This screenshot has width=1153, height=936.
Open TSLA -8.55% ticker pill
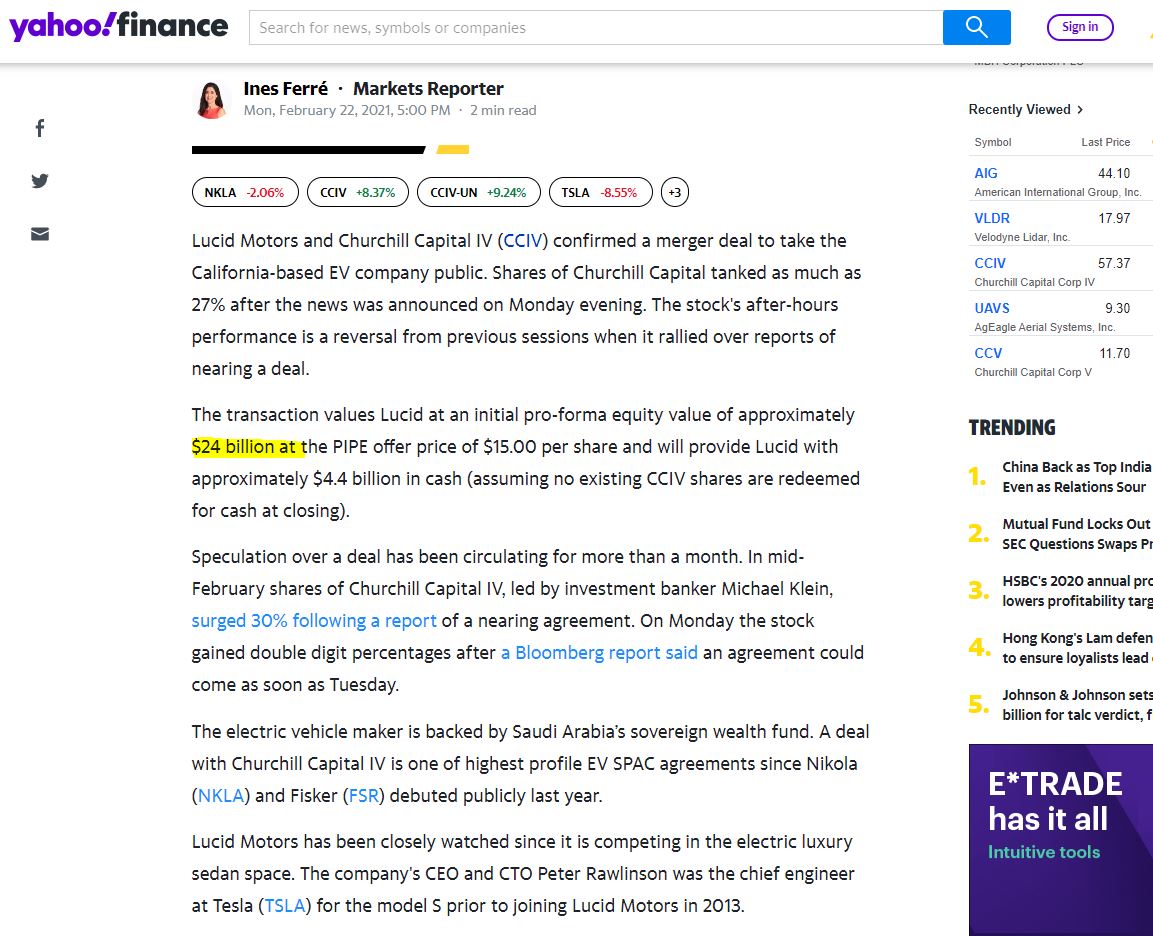pos(600,192)
